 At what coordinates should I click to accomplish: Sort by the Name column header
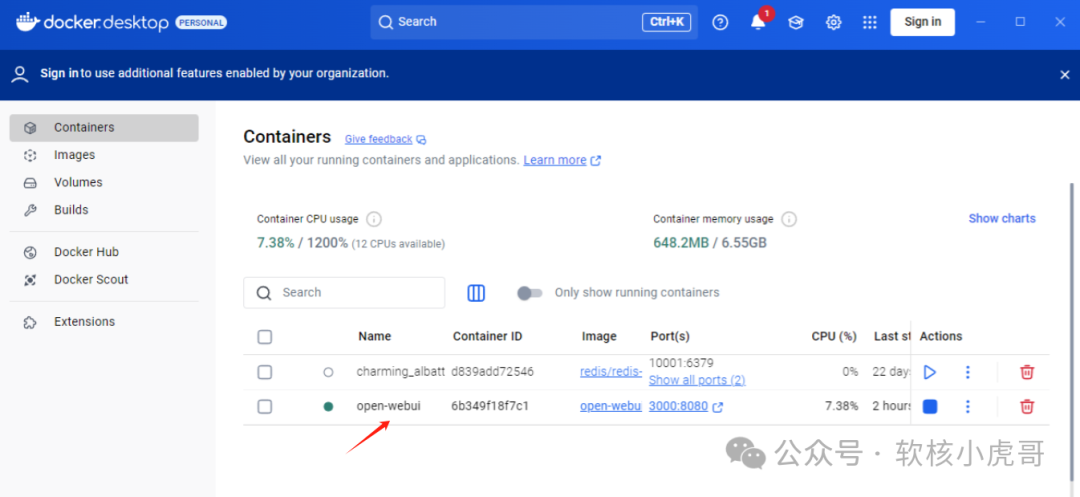point(375,337)
